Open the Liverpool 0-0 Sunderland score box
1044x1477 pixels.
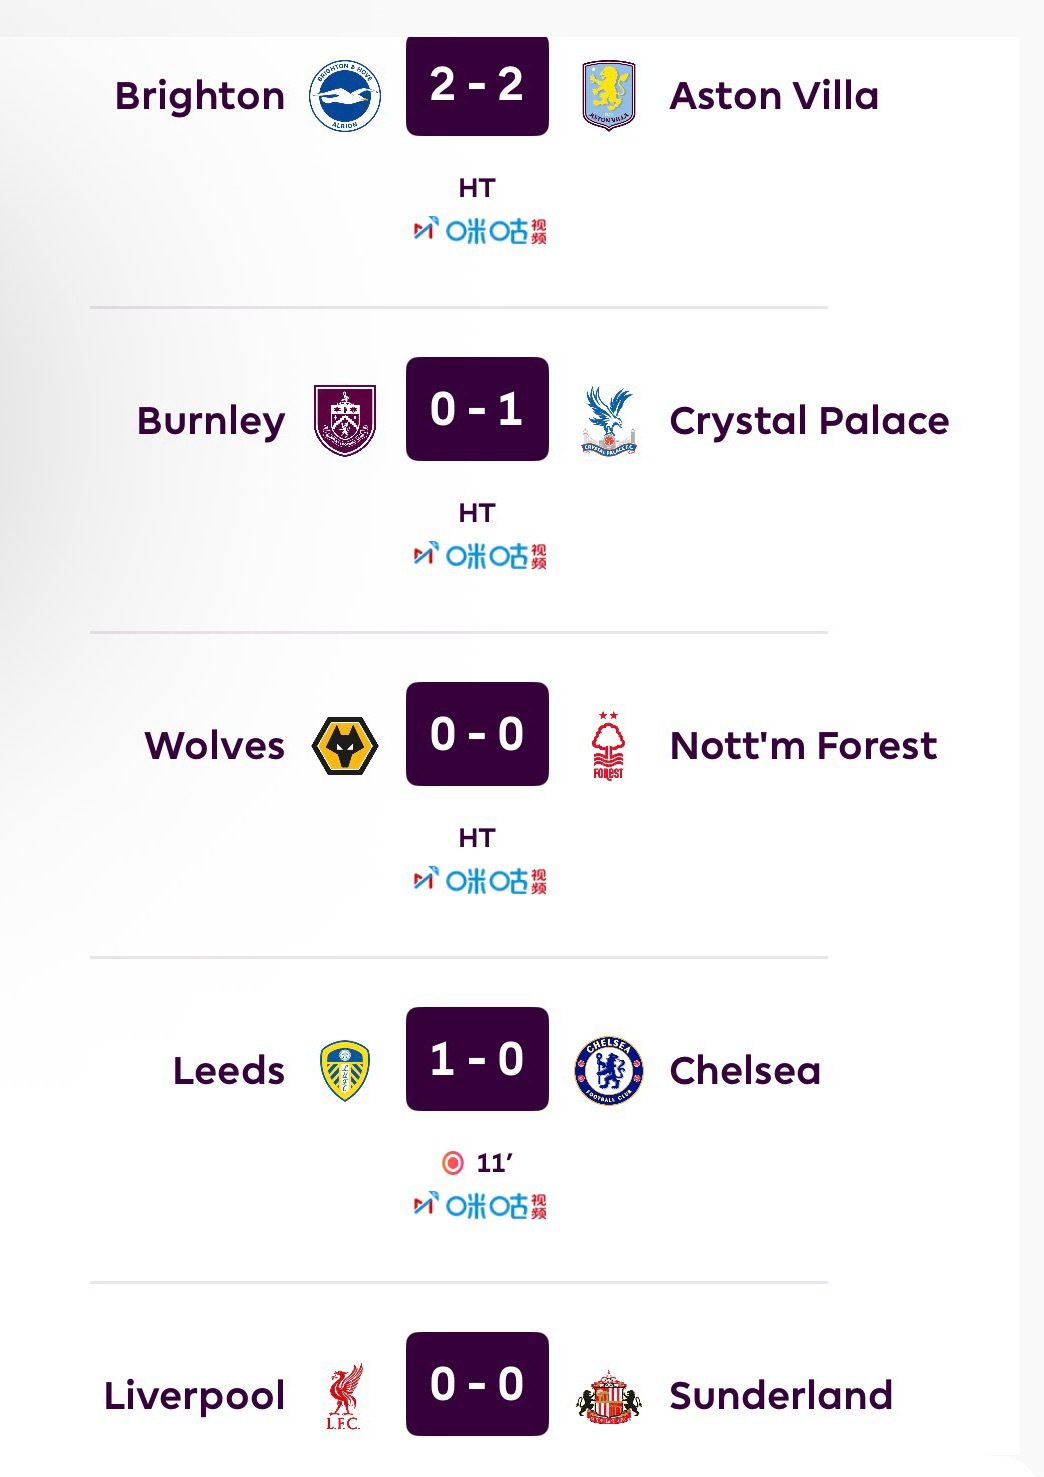point(477,1384)
